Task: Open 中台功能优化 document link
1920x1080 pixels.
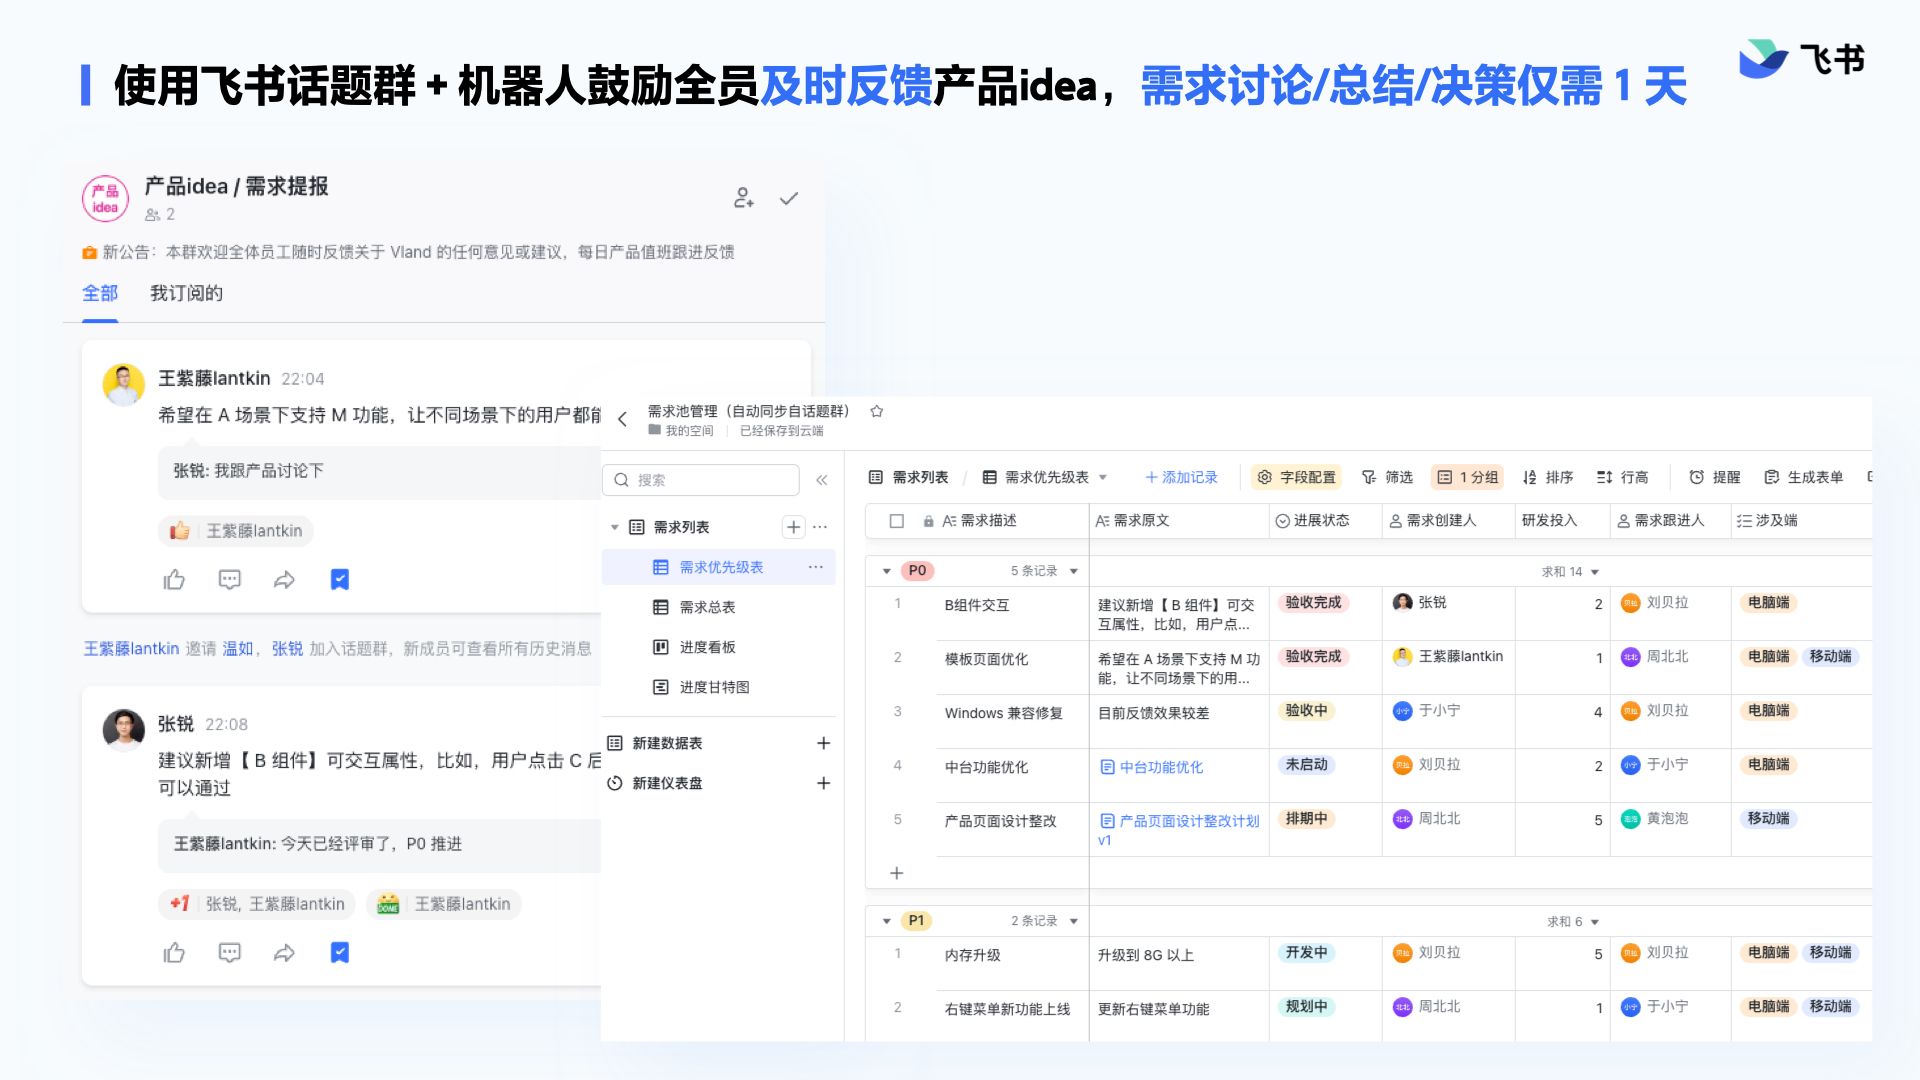Action: [1160, 767]
